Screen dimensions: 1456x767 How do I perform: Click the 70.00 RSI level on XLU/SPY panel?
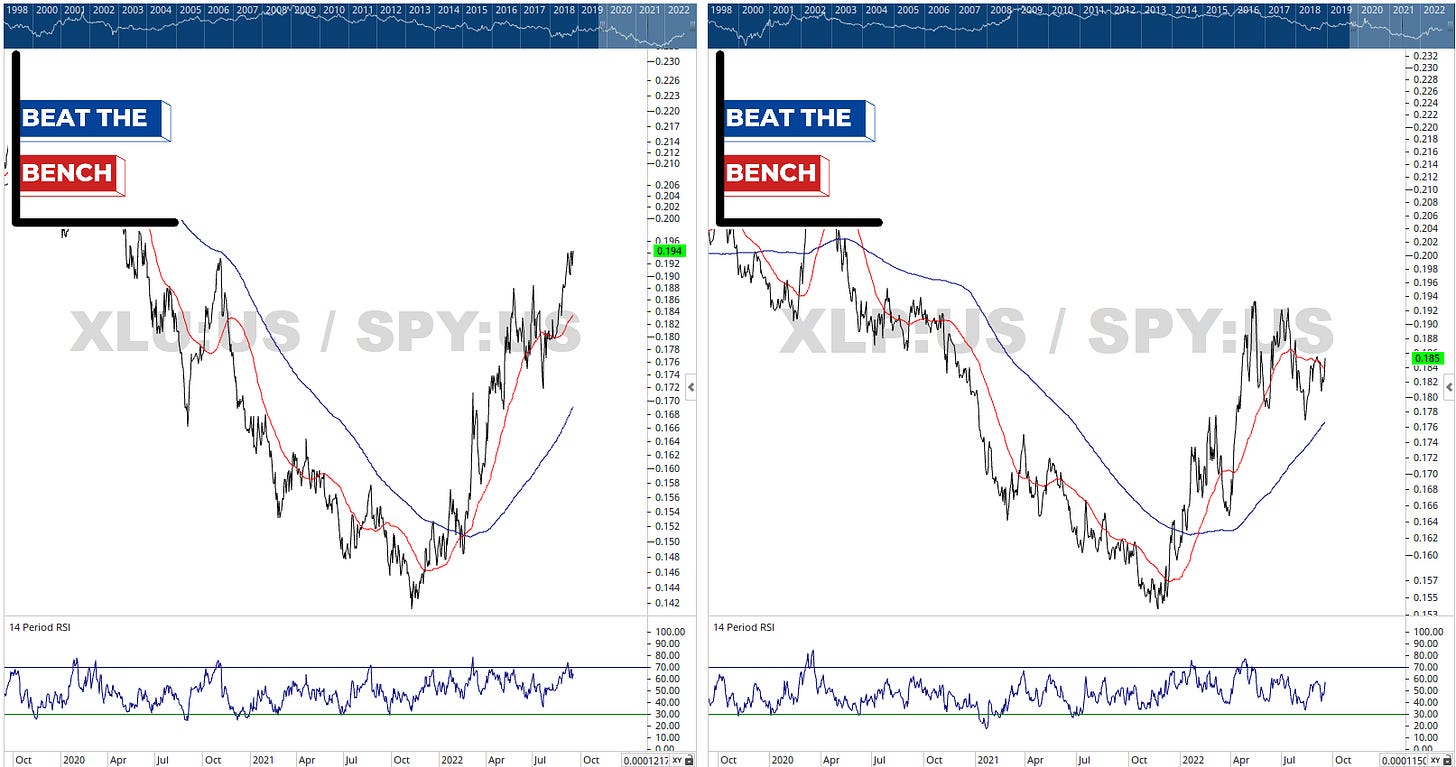(668, 667)
